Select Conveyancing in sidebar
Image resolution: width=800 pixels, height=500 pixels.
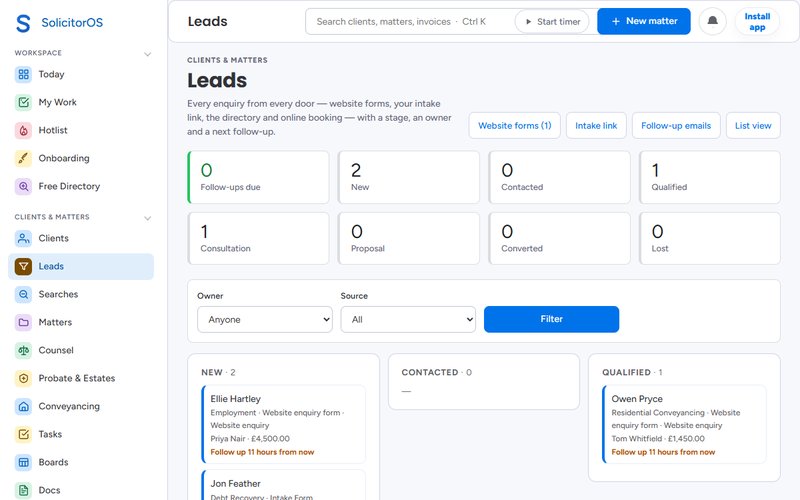(x=81, y=407)
